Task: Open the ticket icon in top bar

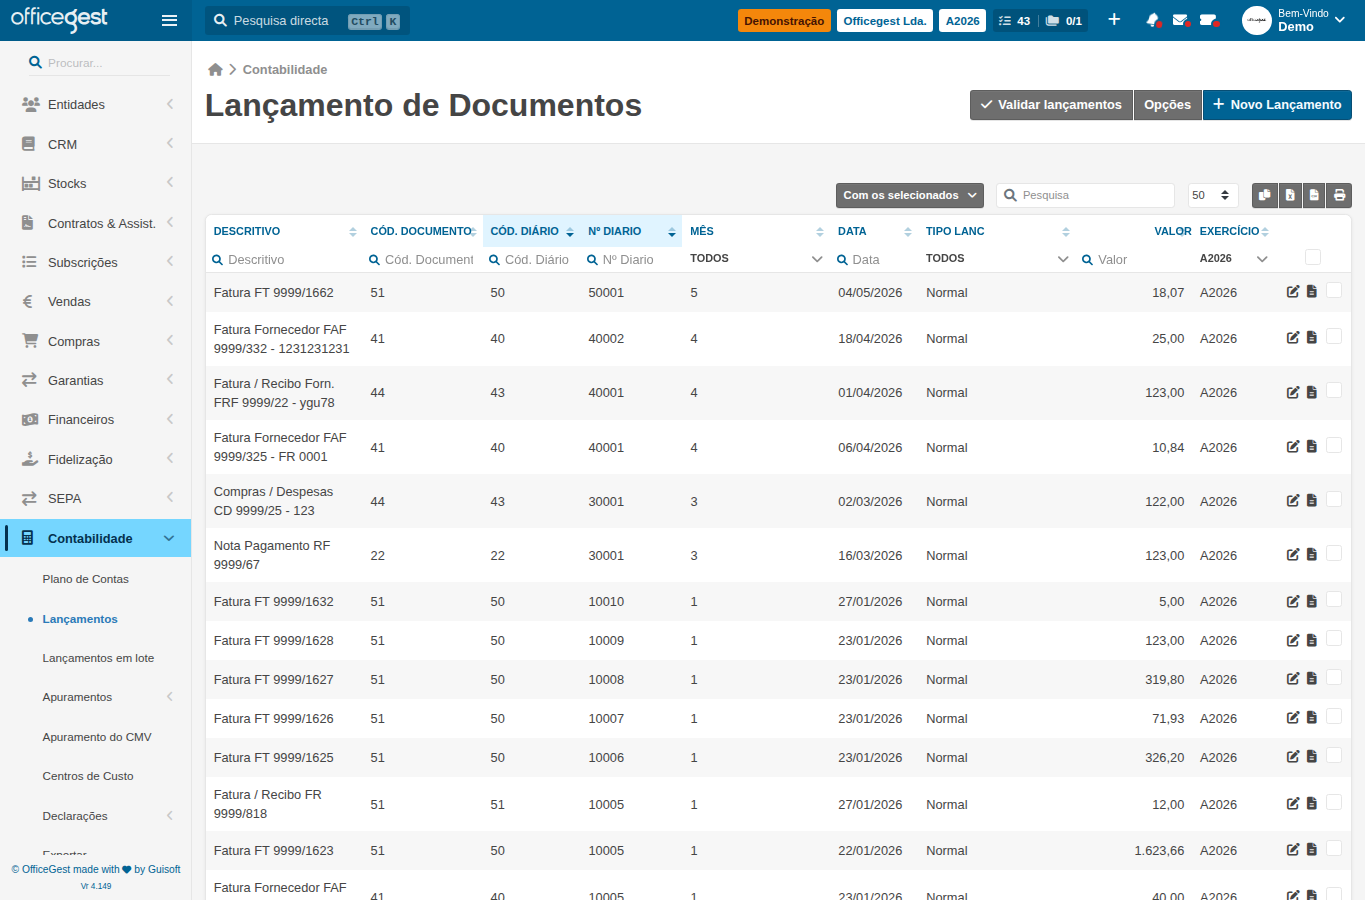Action: (1208, 20)
